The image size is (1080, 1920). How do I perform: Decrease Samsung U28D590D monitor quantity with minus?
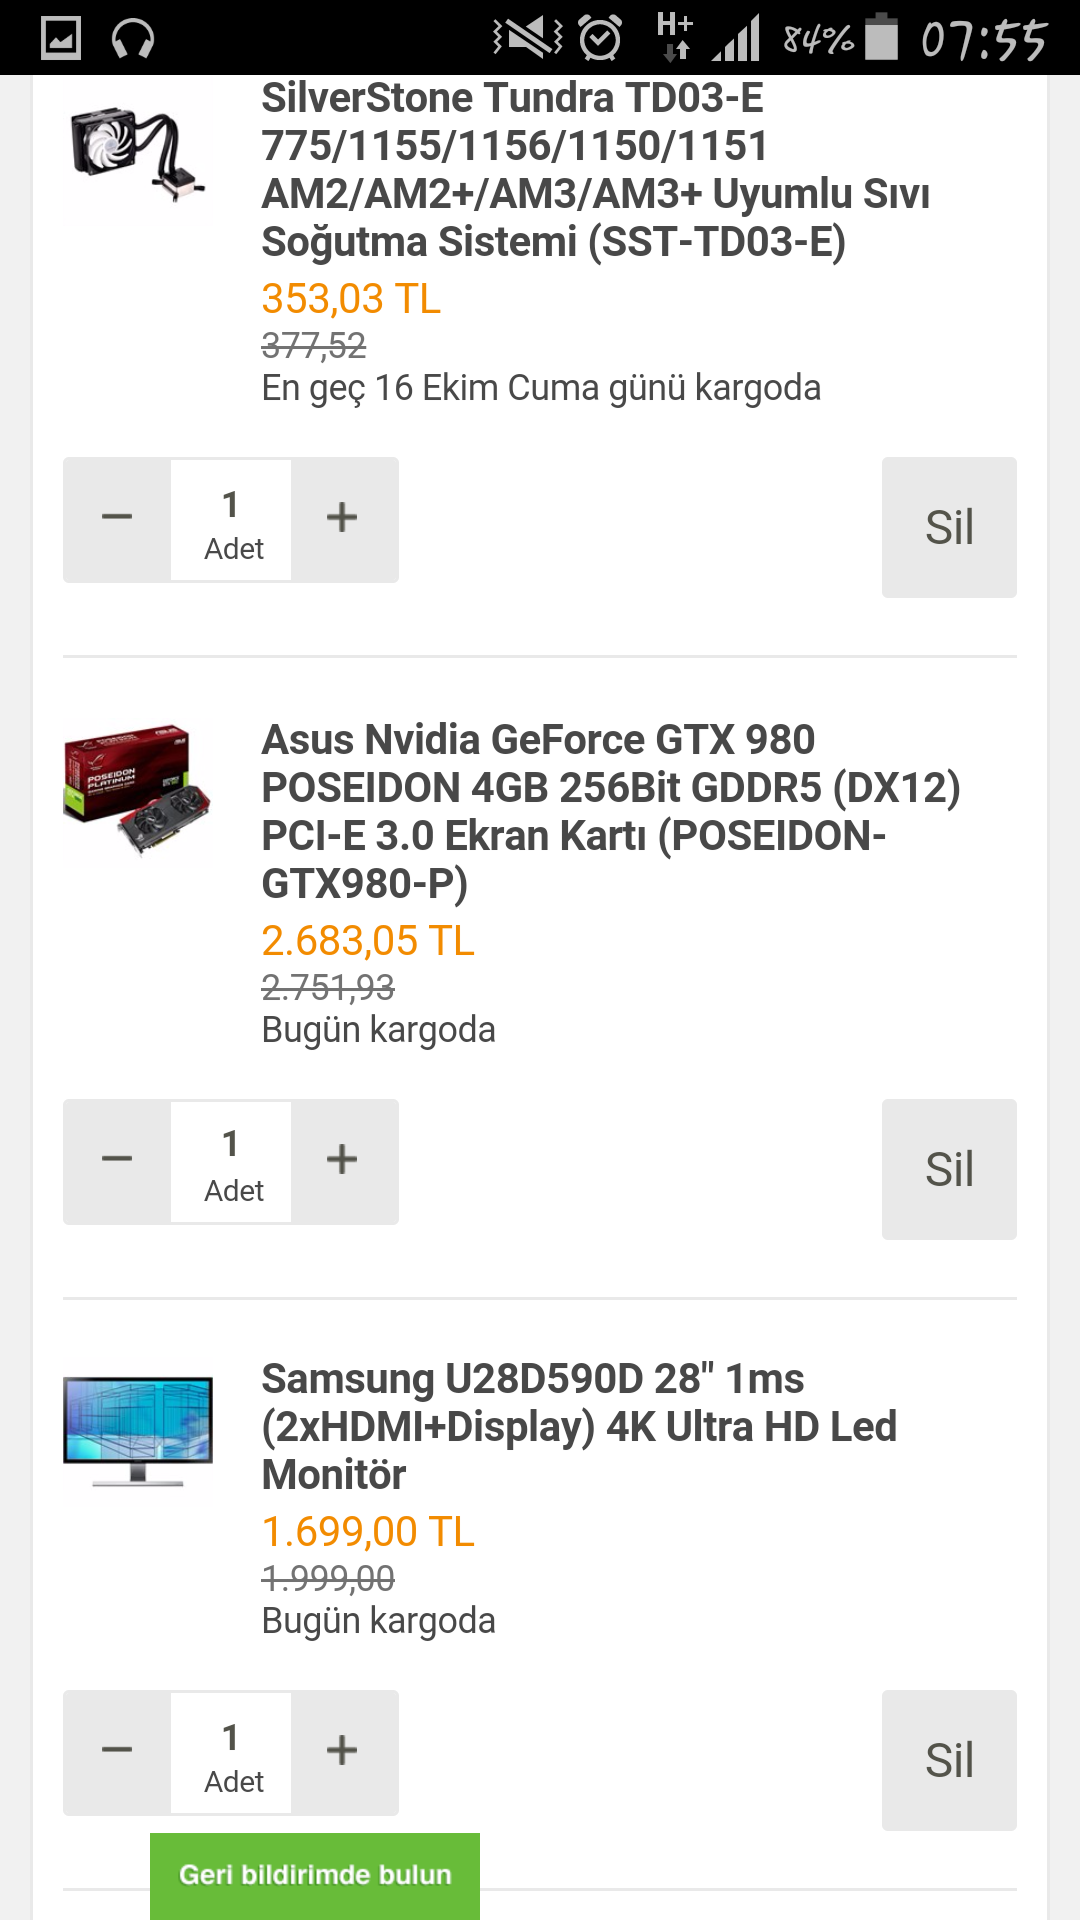[x=117, y=1752]
